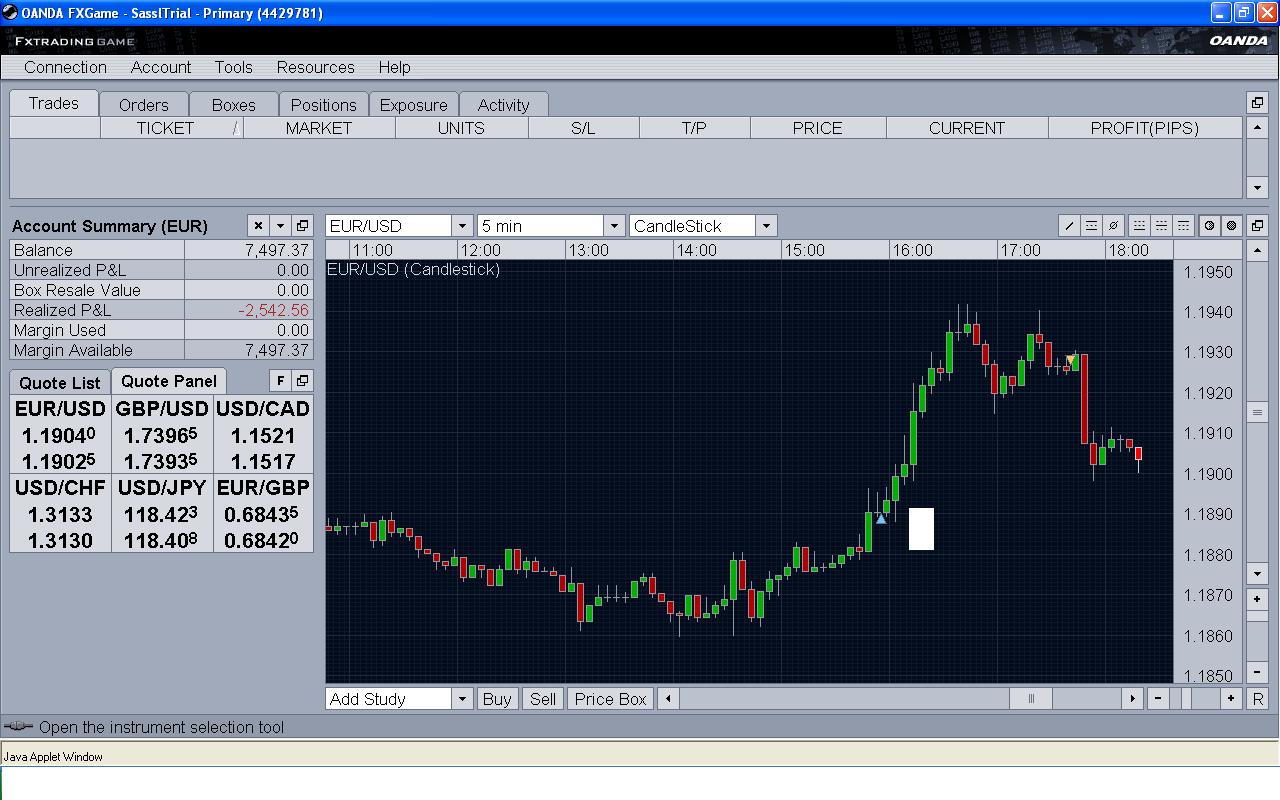Click the orange sell marker on the chart
Image resolution: width=1280 pixels, height=800 pixels.
1071,360
